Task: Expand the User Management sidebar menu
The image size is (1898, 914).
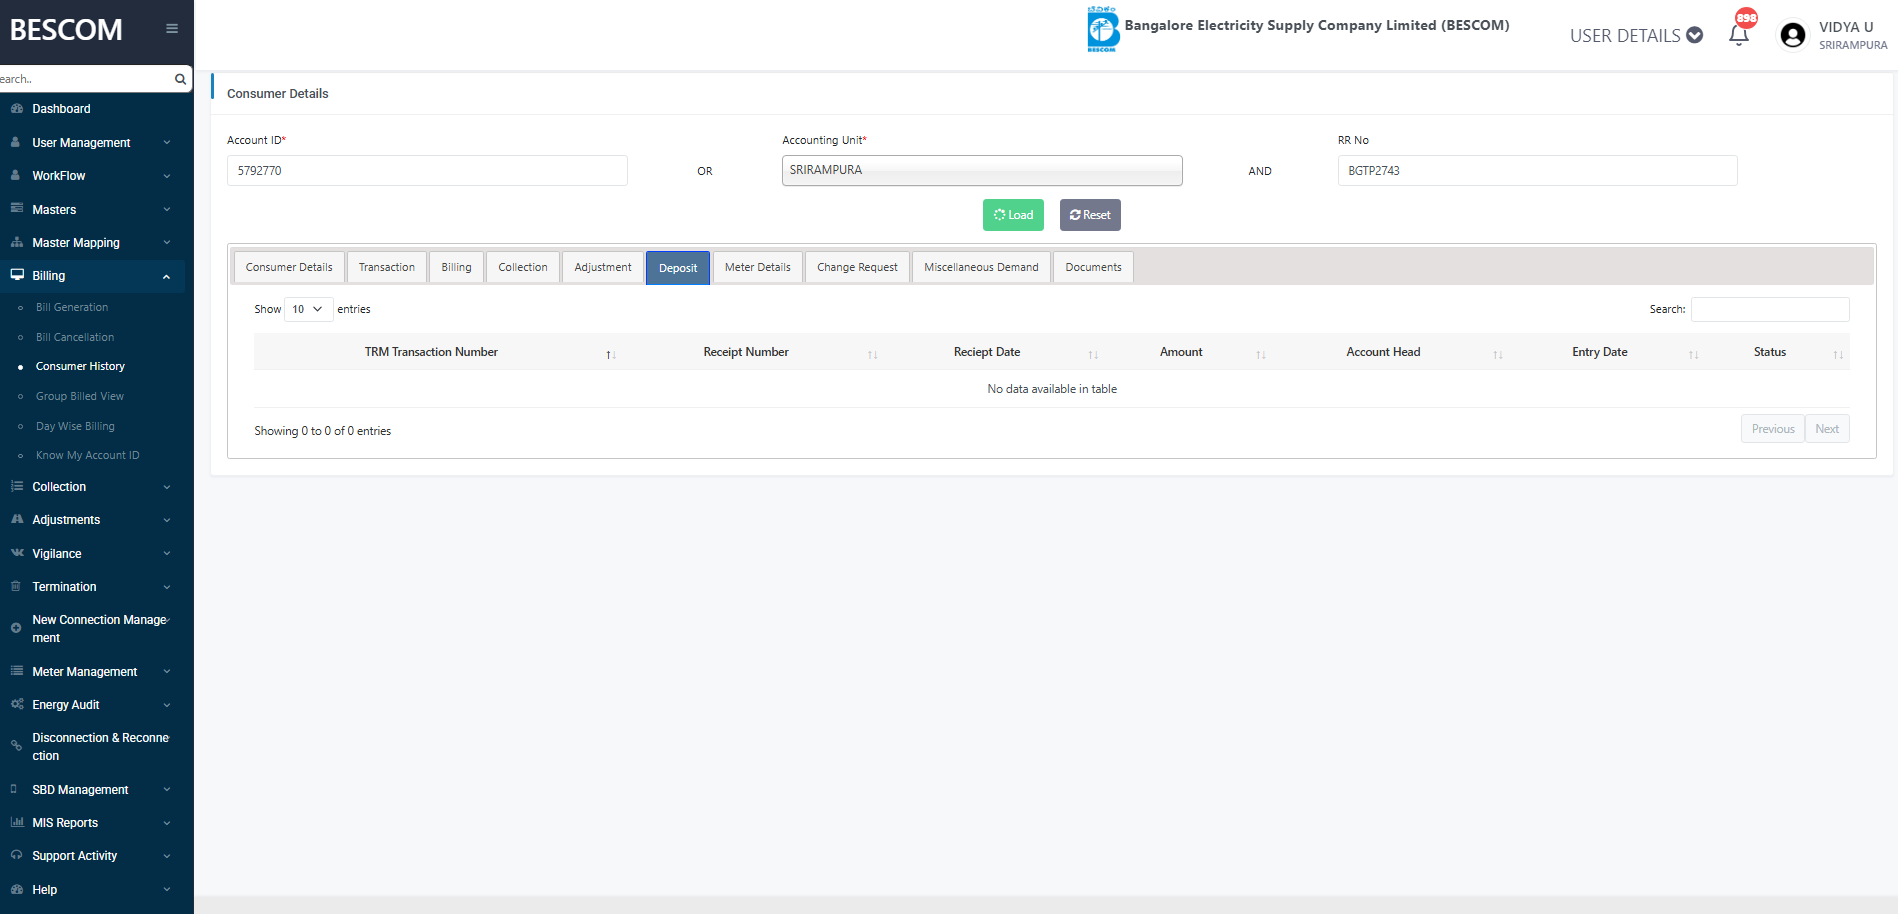Action: (x=92, y=143)
